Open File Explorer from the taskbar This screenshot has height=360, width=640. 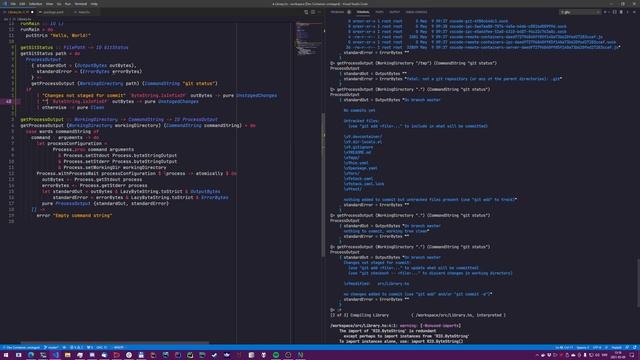pos(67,355)
